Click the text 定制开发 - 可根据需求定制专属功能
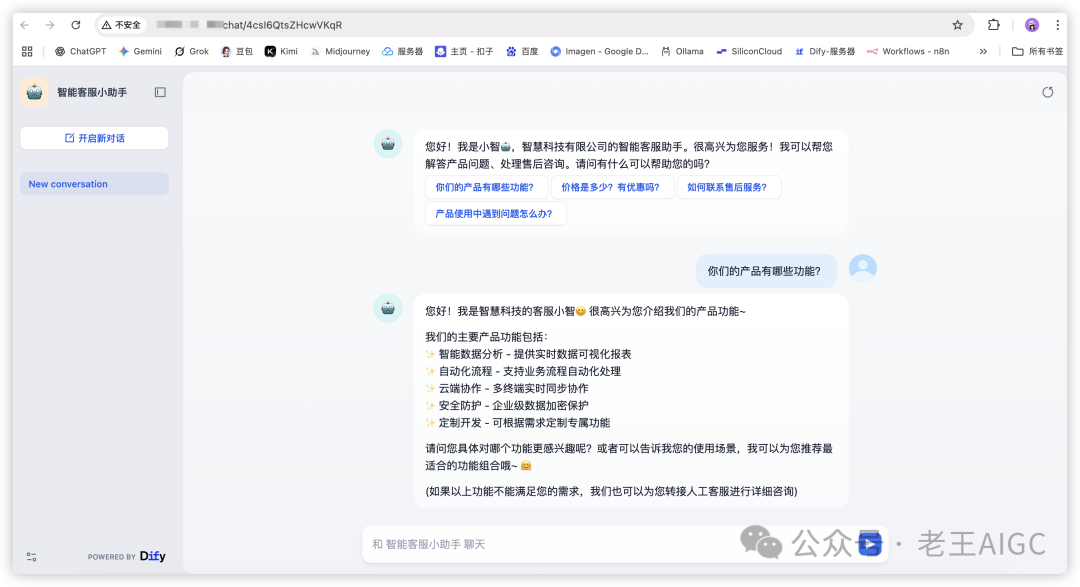The width and height of the screenshot is (1080, 587). (x=524, y=423)
